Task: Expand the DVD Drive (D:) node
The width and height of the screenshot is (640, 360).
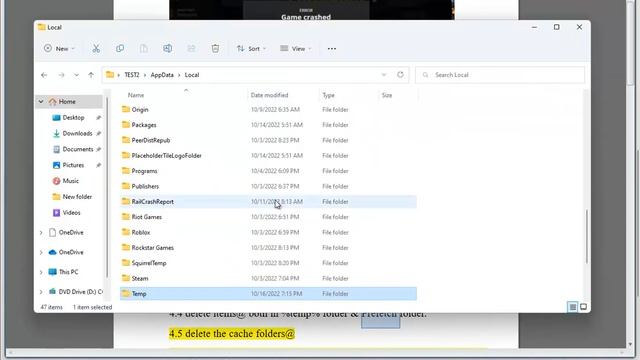Action: pyautogui.click(x=41, y=292)
